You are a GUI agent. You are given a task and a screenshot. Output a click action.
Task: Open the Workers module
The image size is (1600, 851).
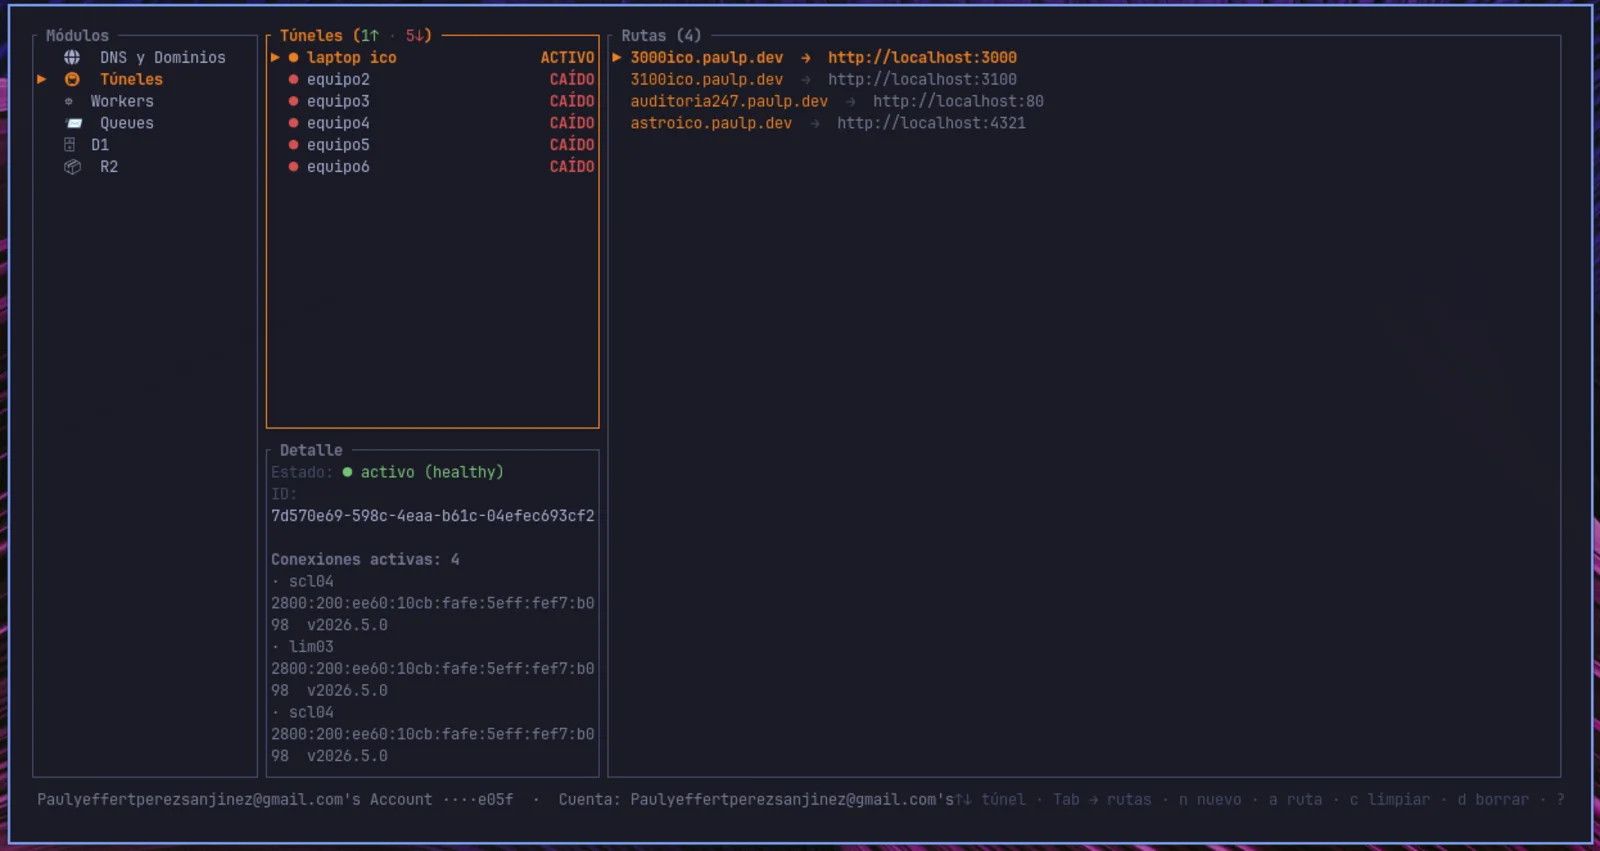[x=122, y=102]
